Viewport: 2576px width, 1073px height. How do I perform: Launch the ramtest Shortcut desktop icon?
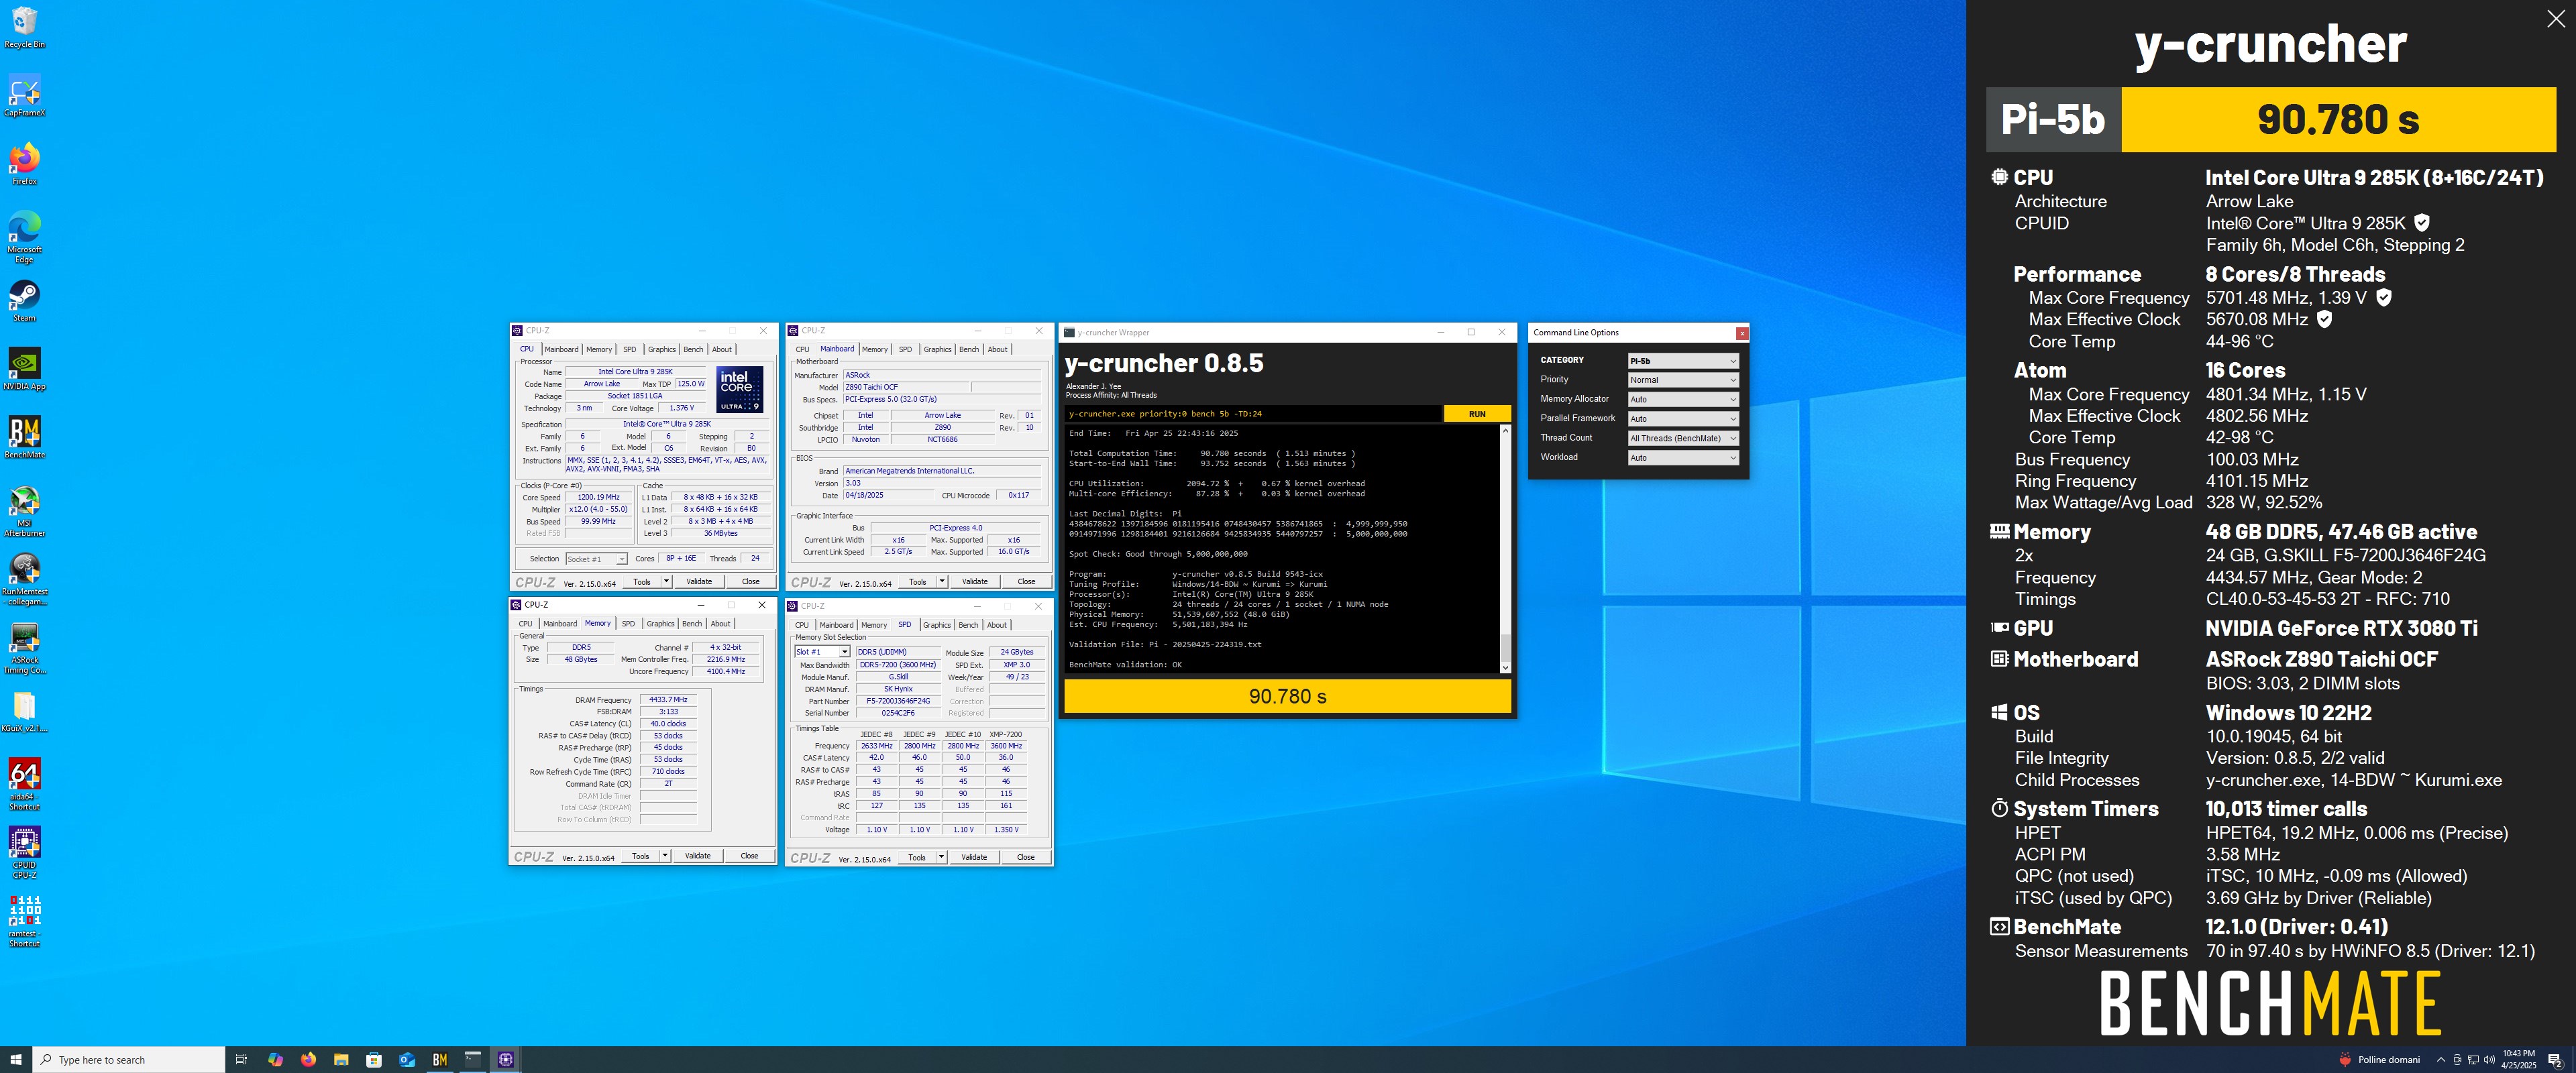click(x=24, y=921)
